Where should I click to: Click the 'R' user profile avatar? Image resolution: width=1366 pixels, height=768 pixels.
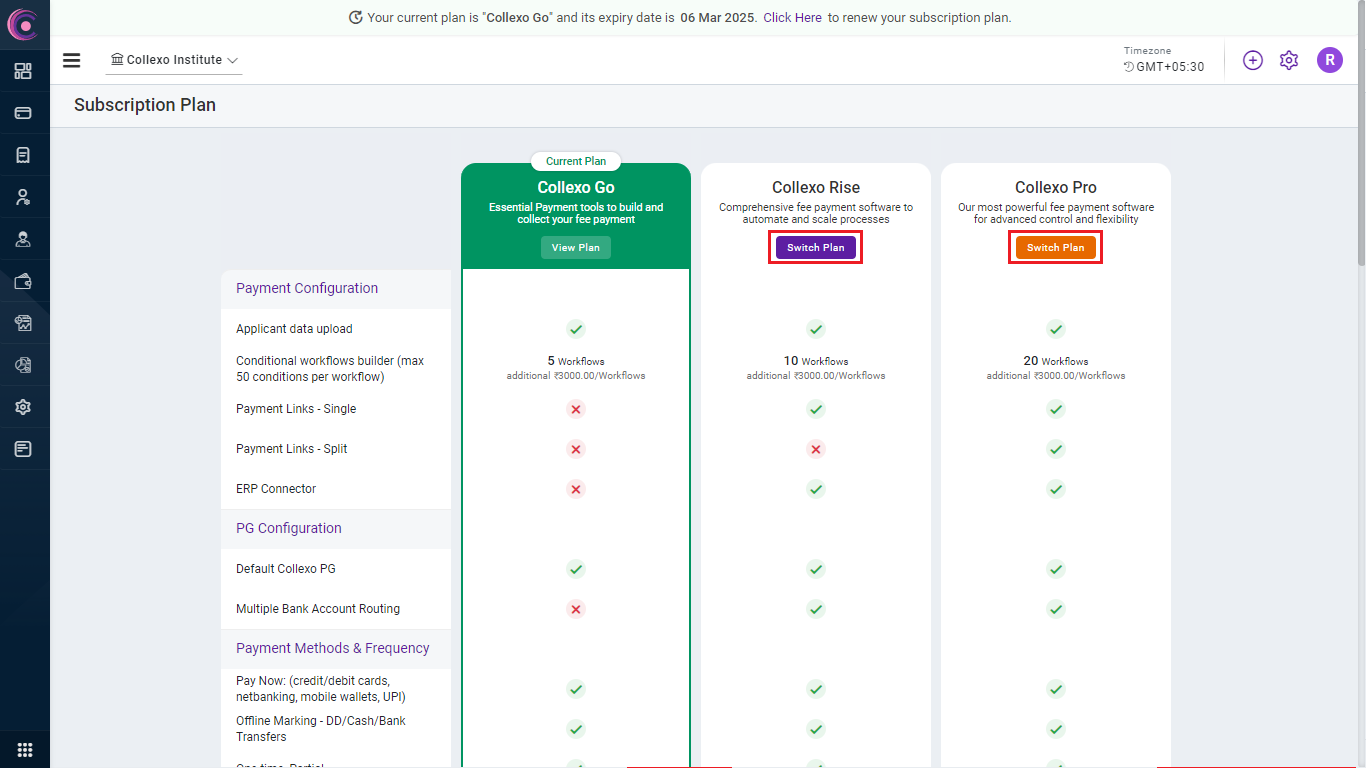click(x=1329, y=60)
